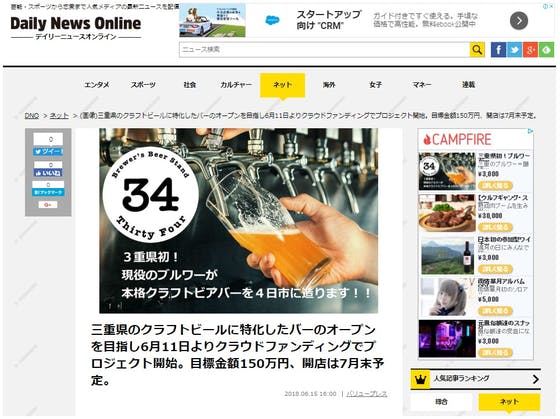Switch to the 総合 ranking tab

(441, 402)
